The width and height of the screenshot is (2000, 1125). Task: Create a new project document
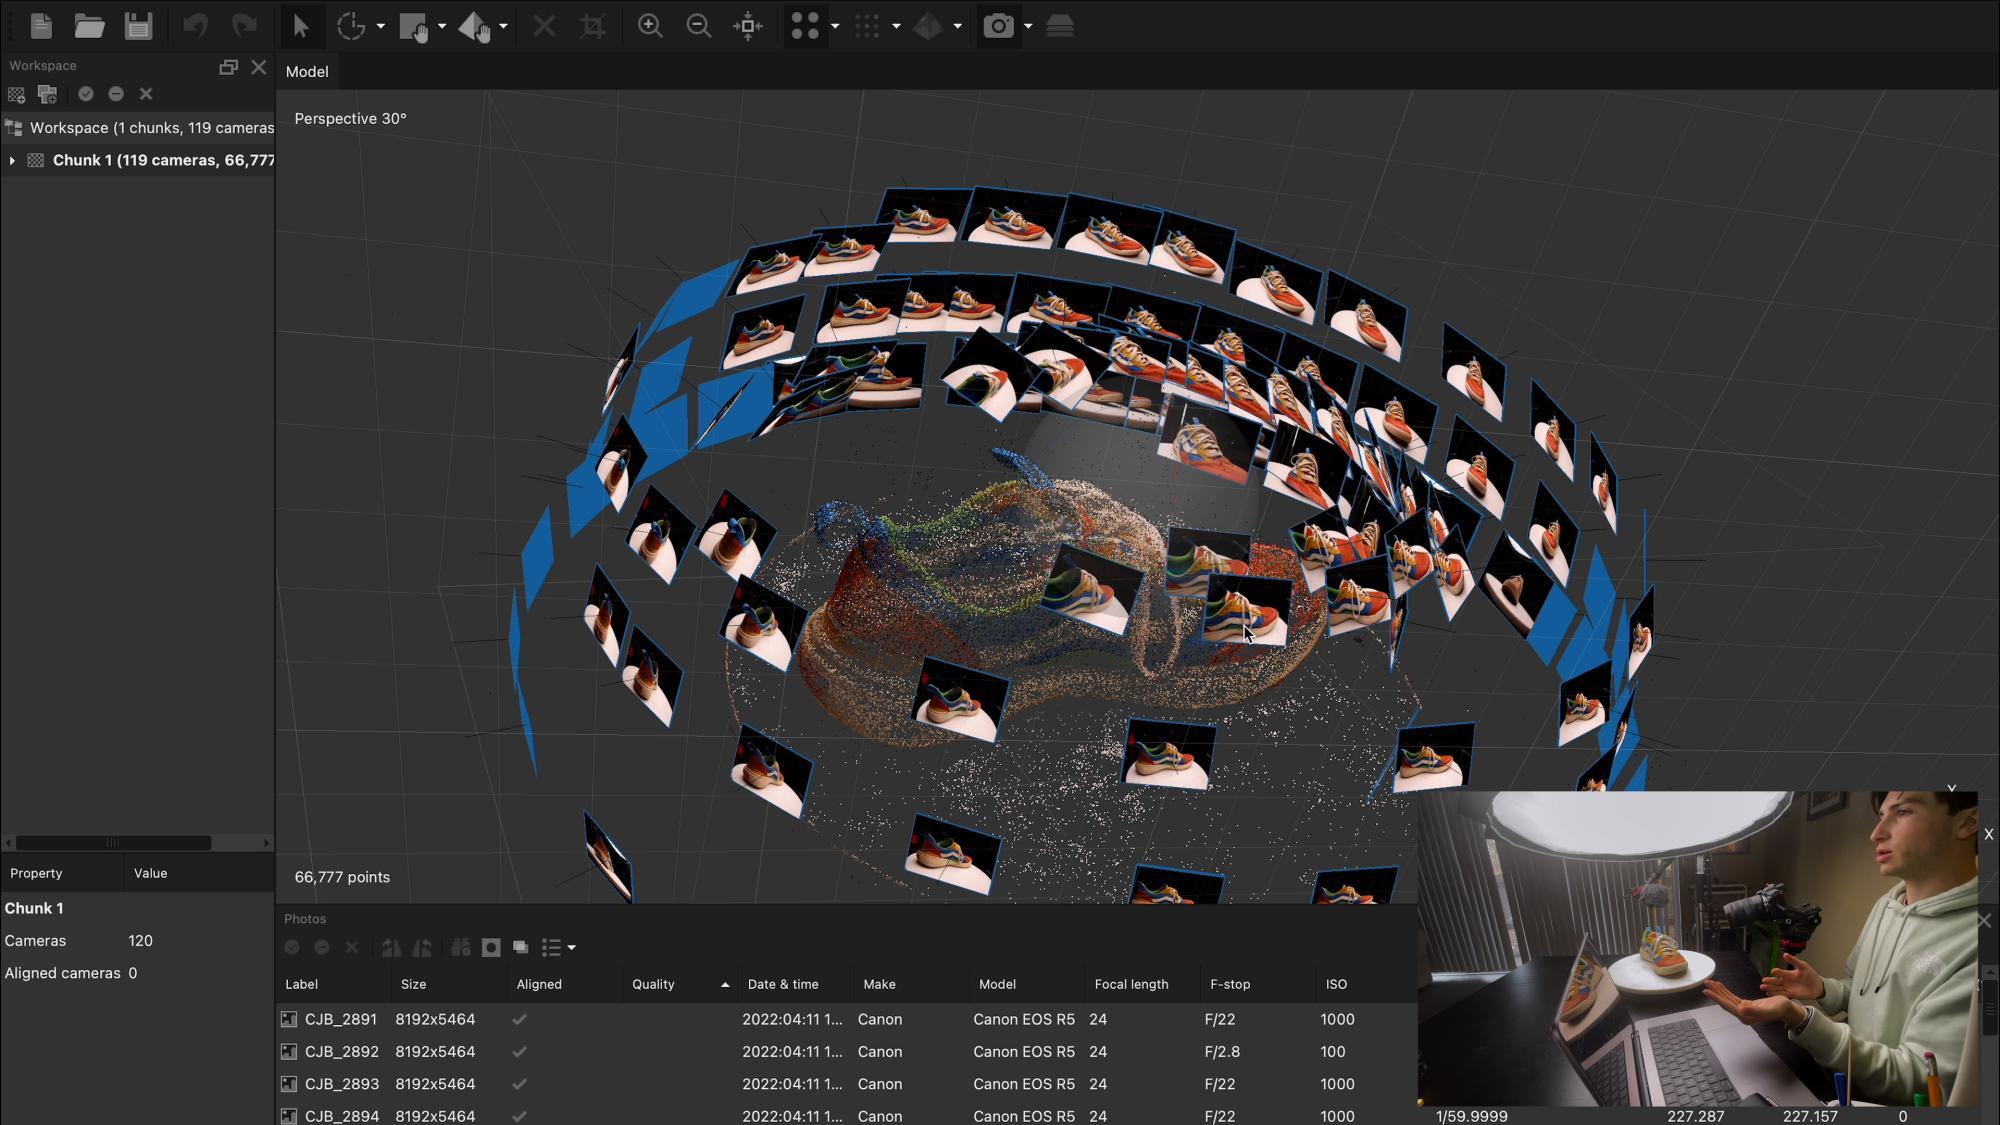pos(41,26)
